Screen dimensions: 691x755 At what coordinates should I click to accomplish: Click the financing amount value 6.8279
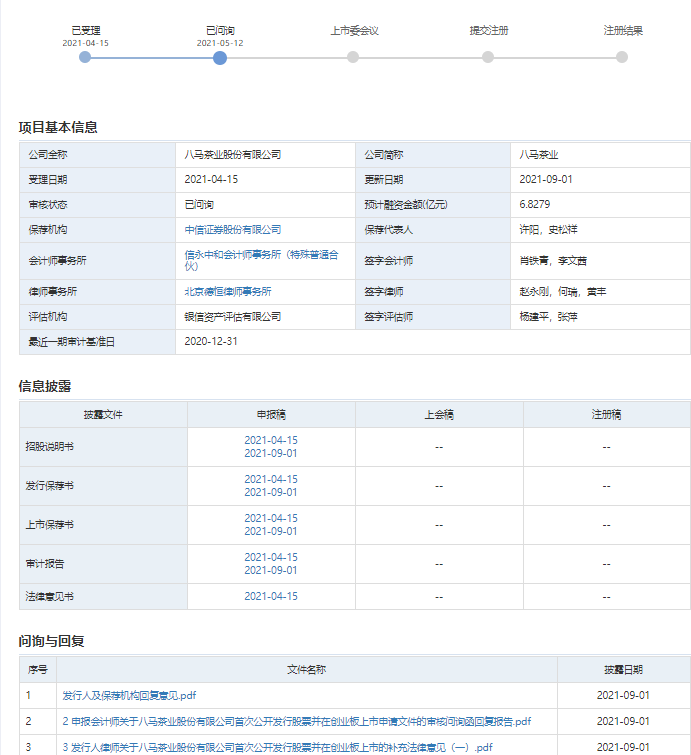tap(535, 204)
